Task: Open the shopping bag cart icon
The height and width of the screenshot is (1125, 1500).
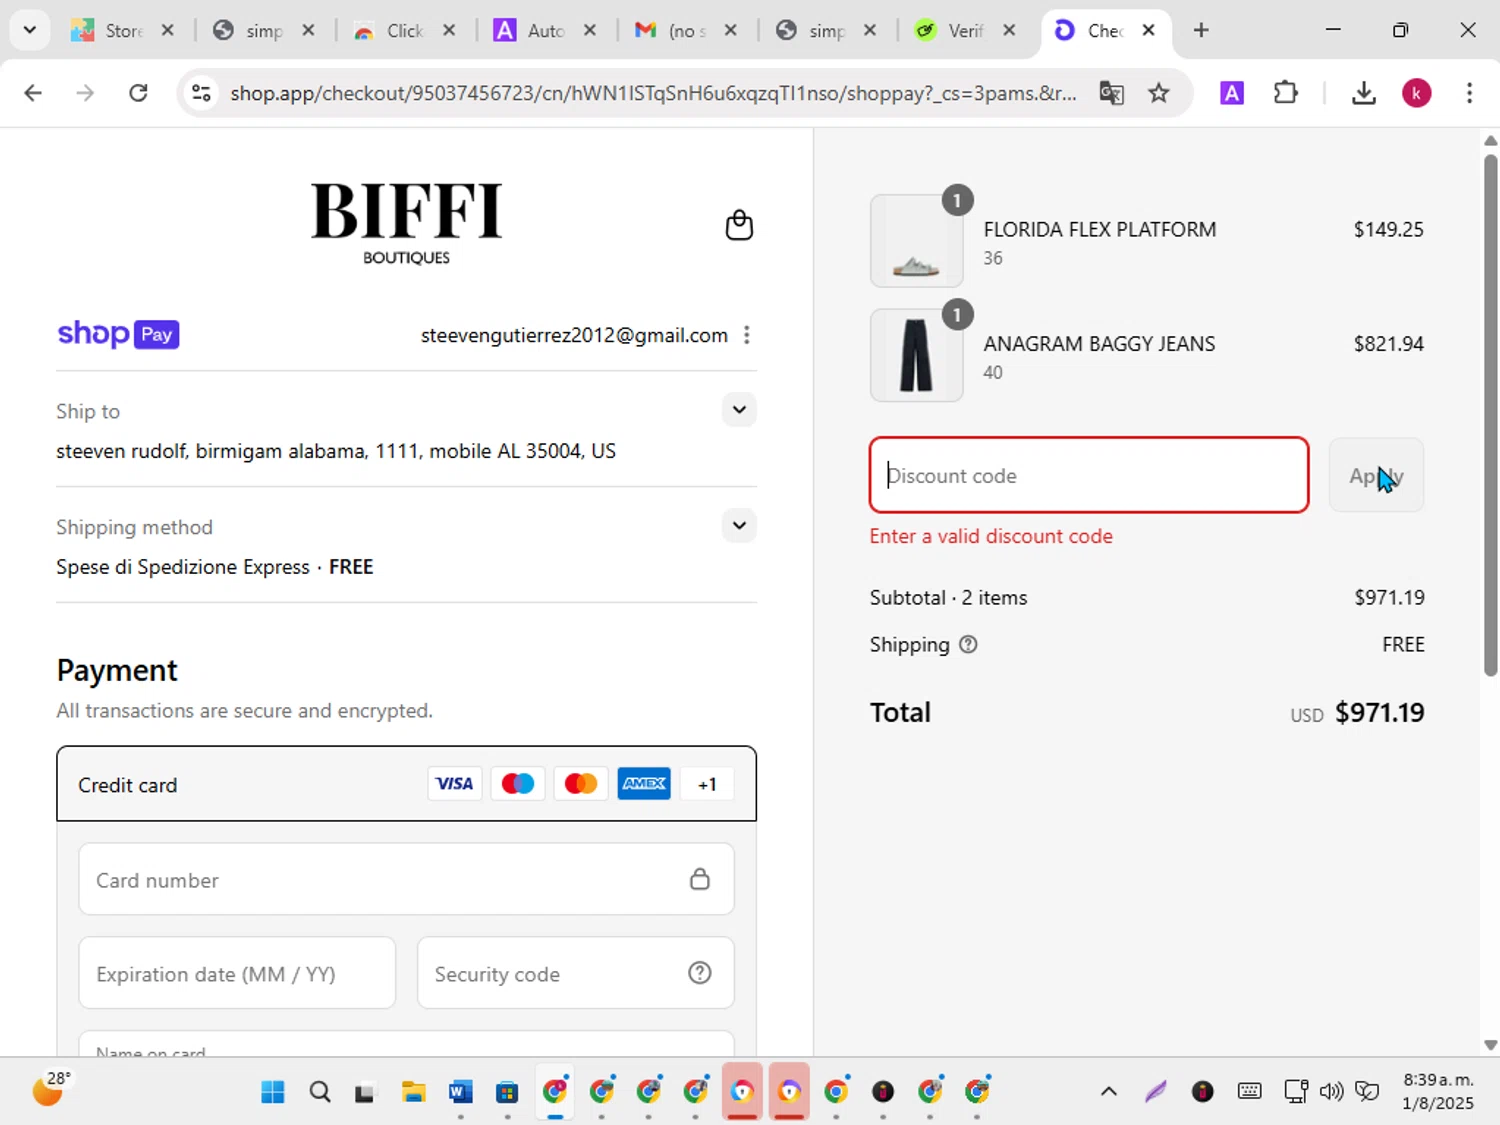Action: 739,225
